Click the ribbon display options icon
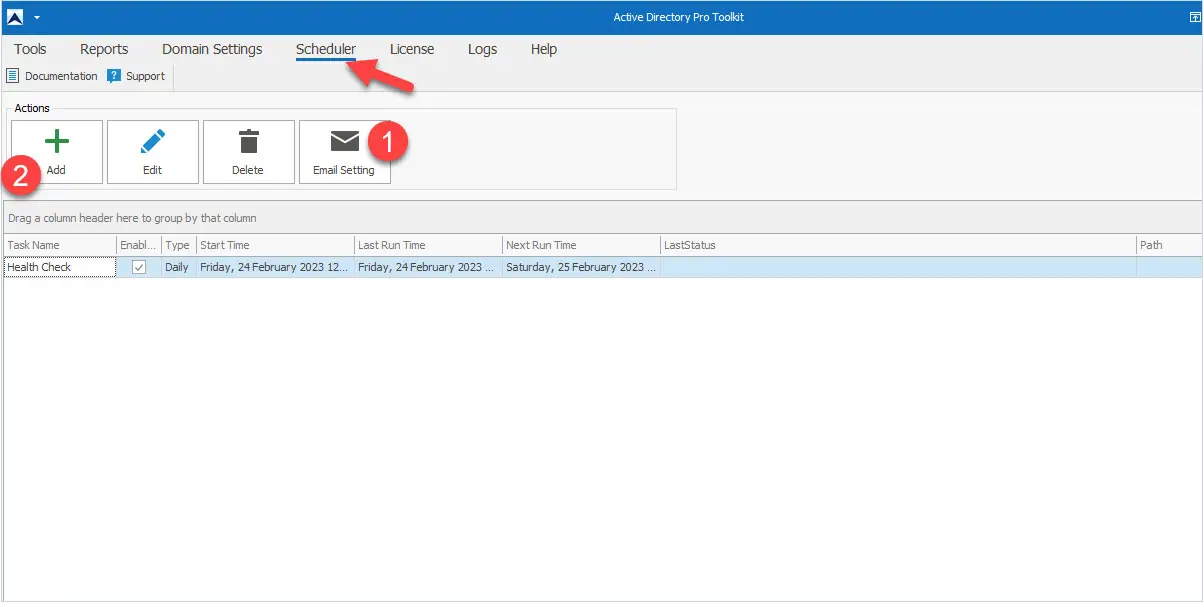Screen dimensions: 1203x602 click(x=1194, y=17)
